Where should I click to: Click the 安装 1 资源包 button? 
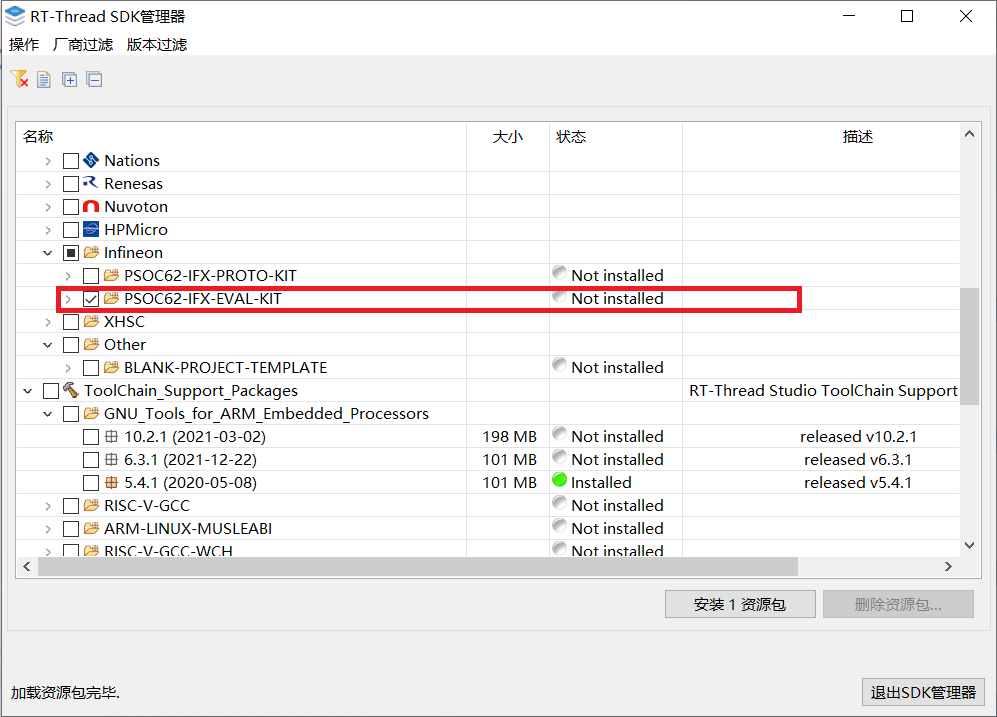(740, 604)
